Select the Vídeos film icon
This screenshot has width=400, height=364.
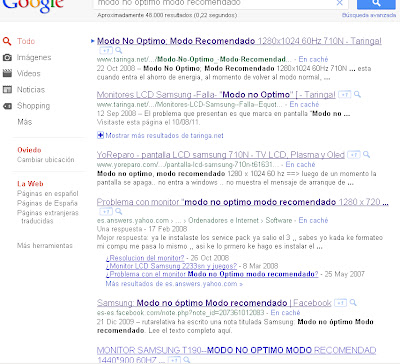pyautogui.click(x=7, y=73)
